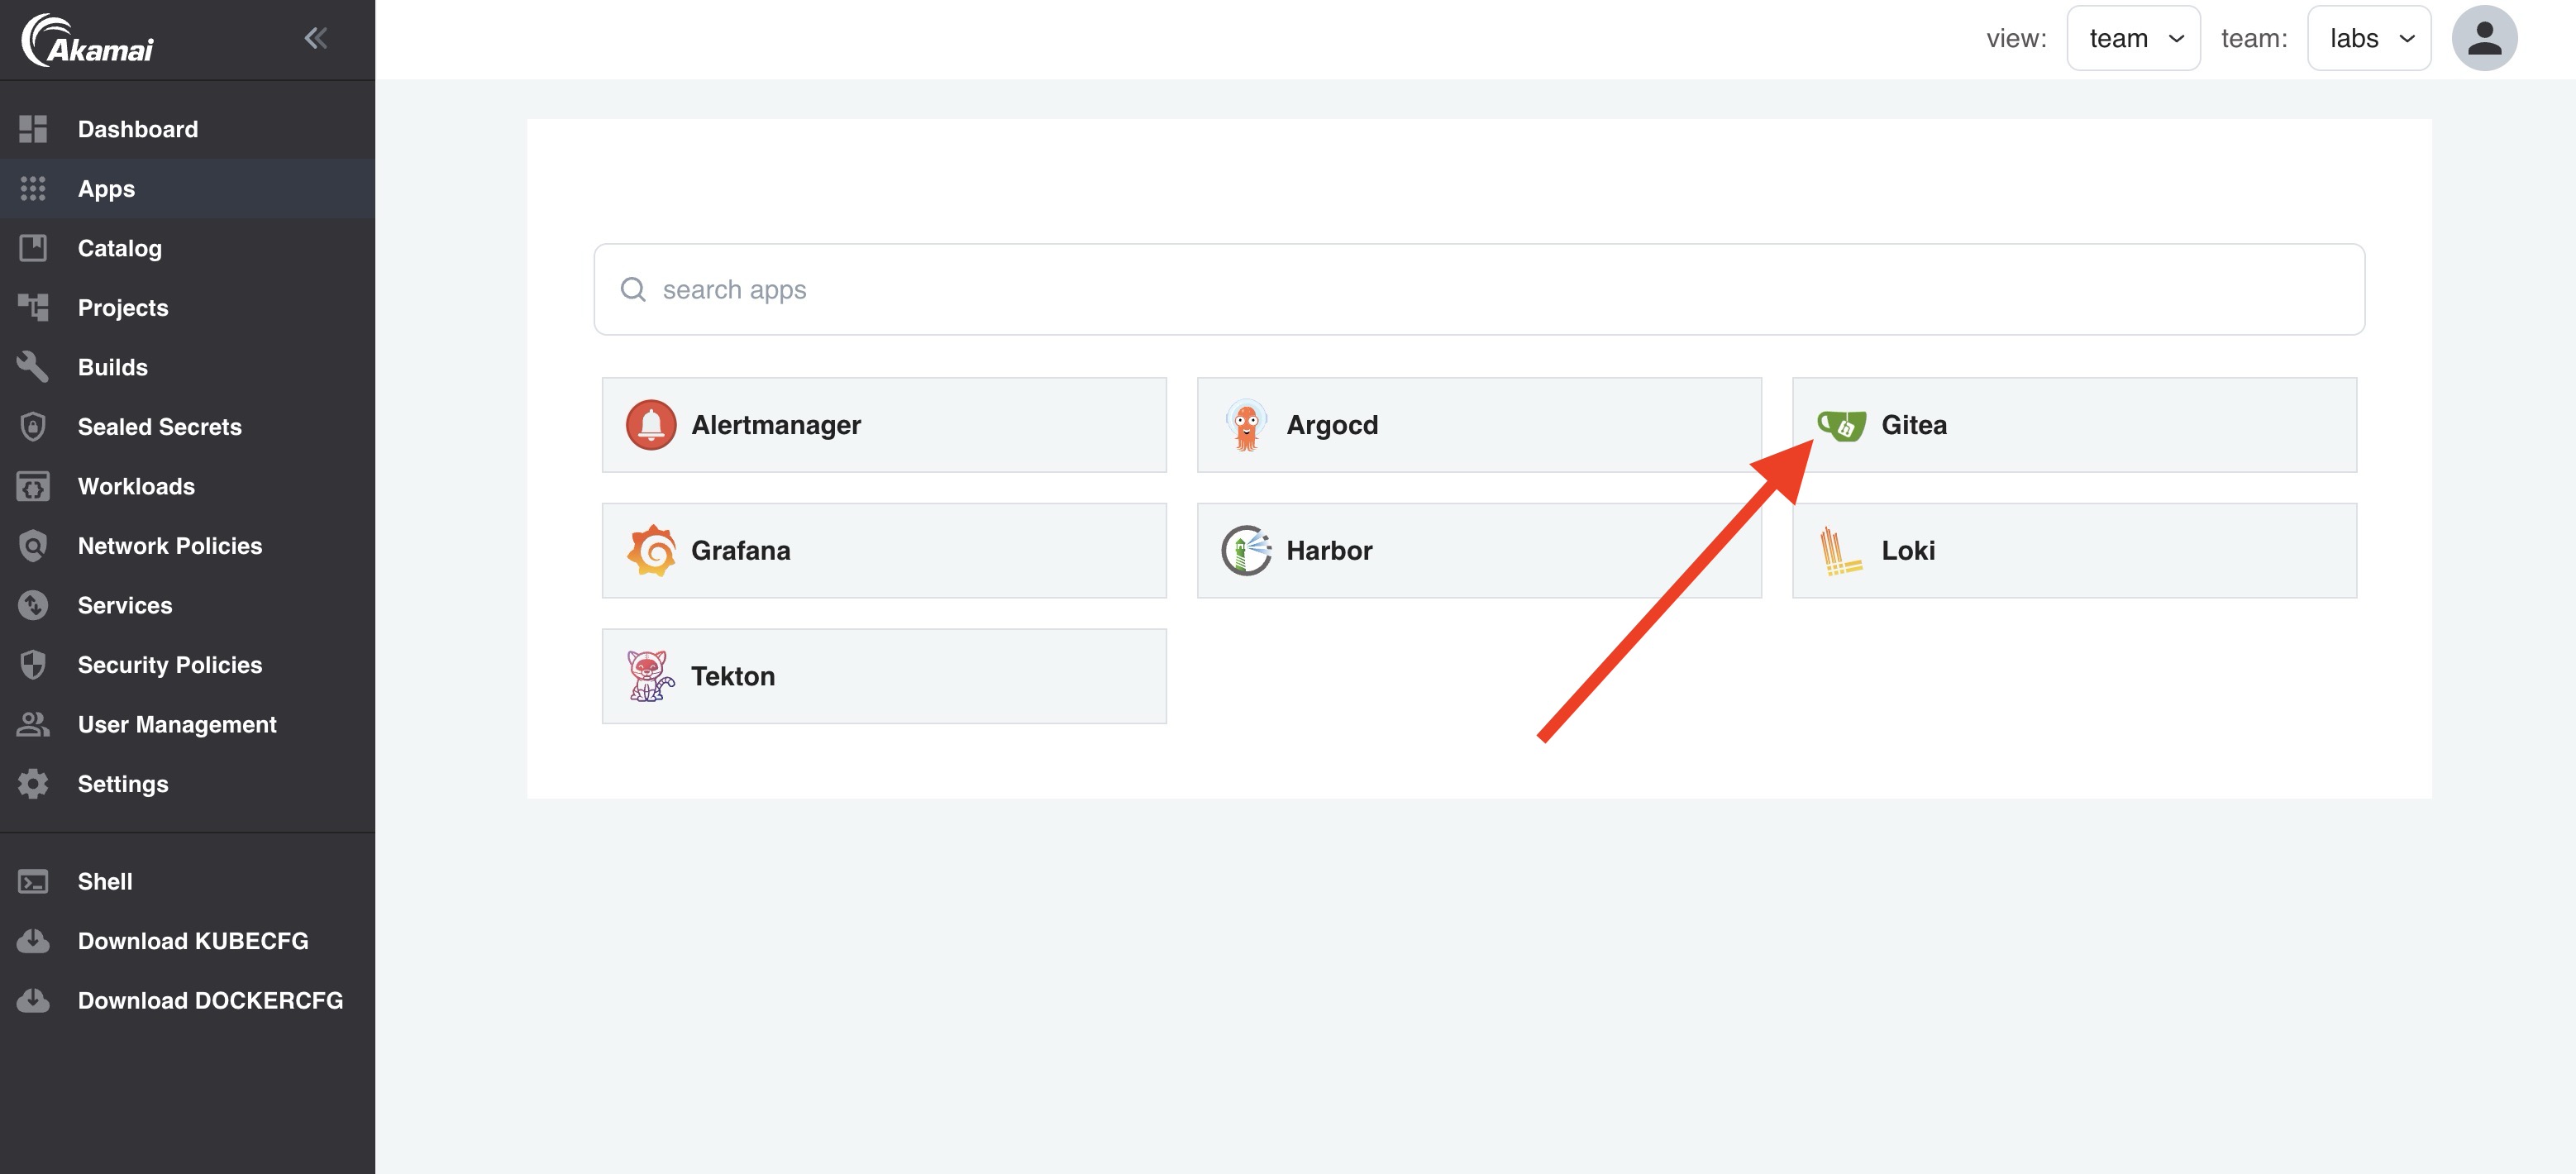Open the Argocd app card
Image resolution: width=2576 pixels, height=1174 pixels.
tap(1479, 425)
